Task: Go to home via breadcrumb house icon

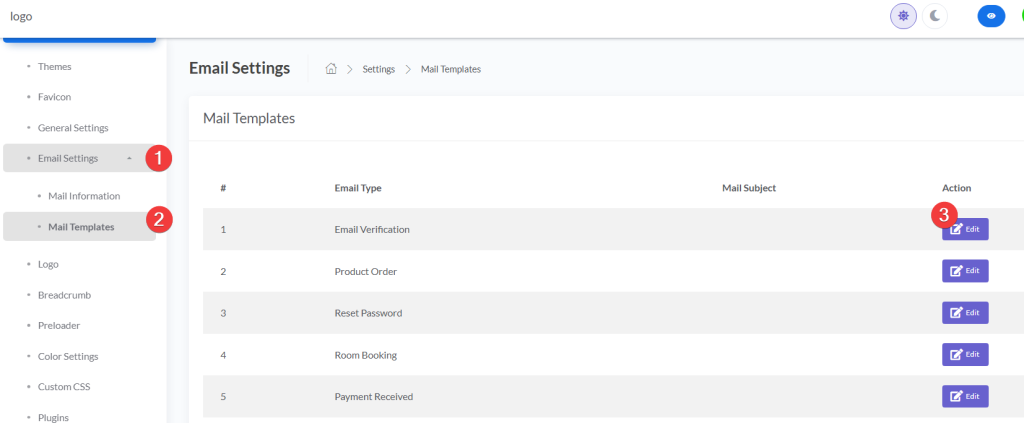Action: (331, 69)
